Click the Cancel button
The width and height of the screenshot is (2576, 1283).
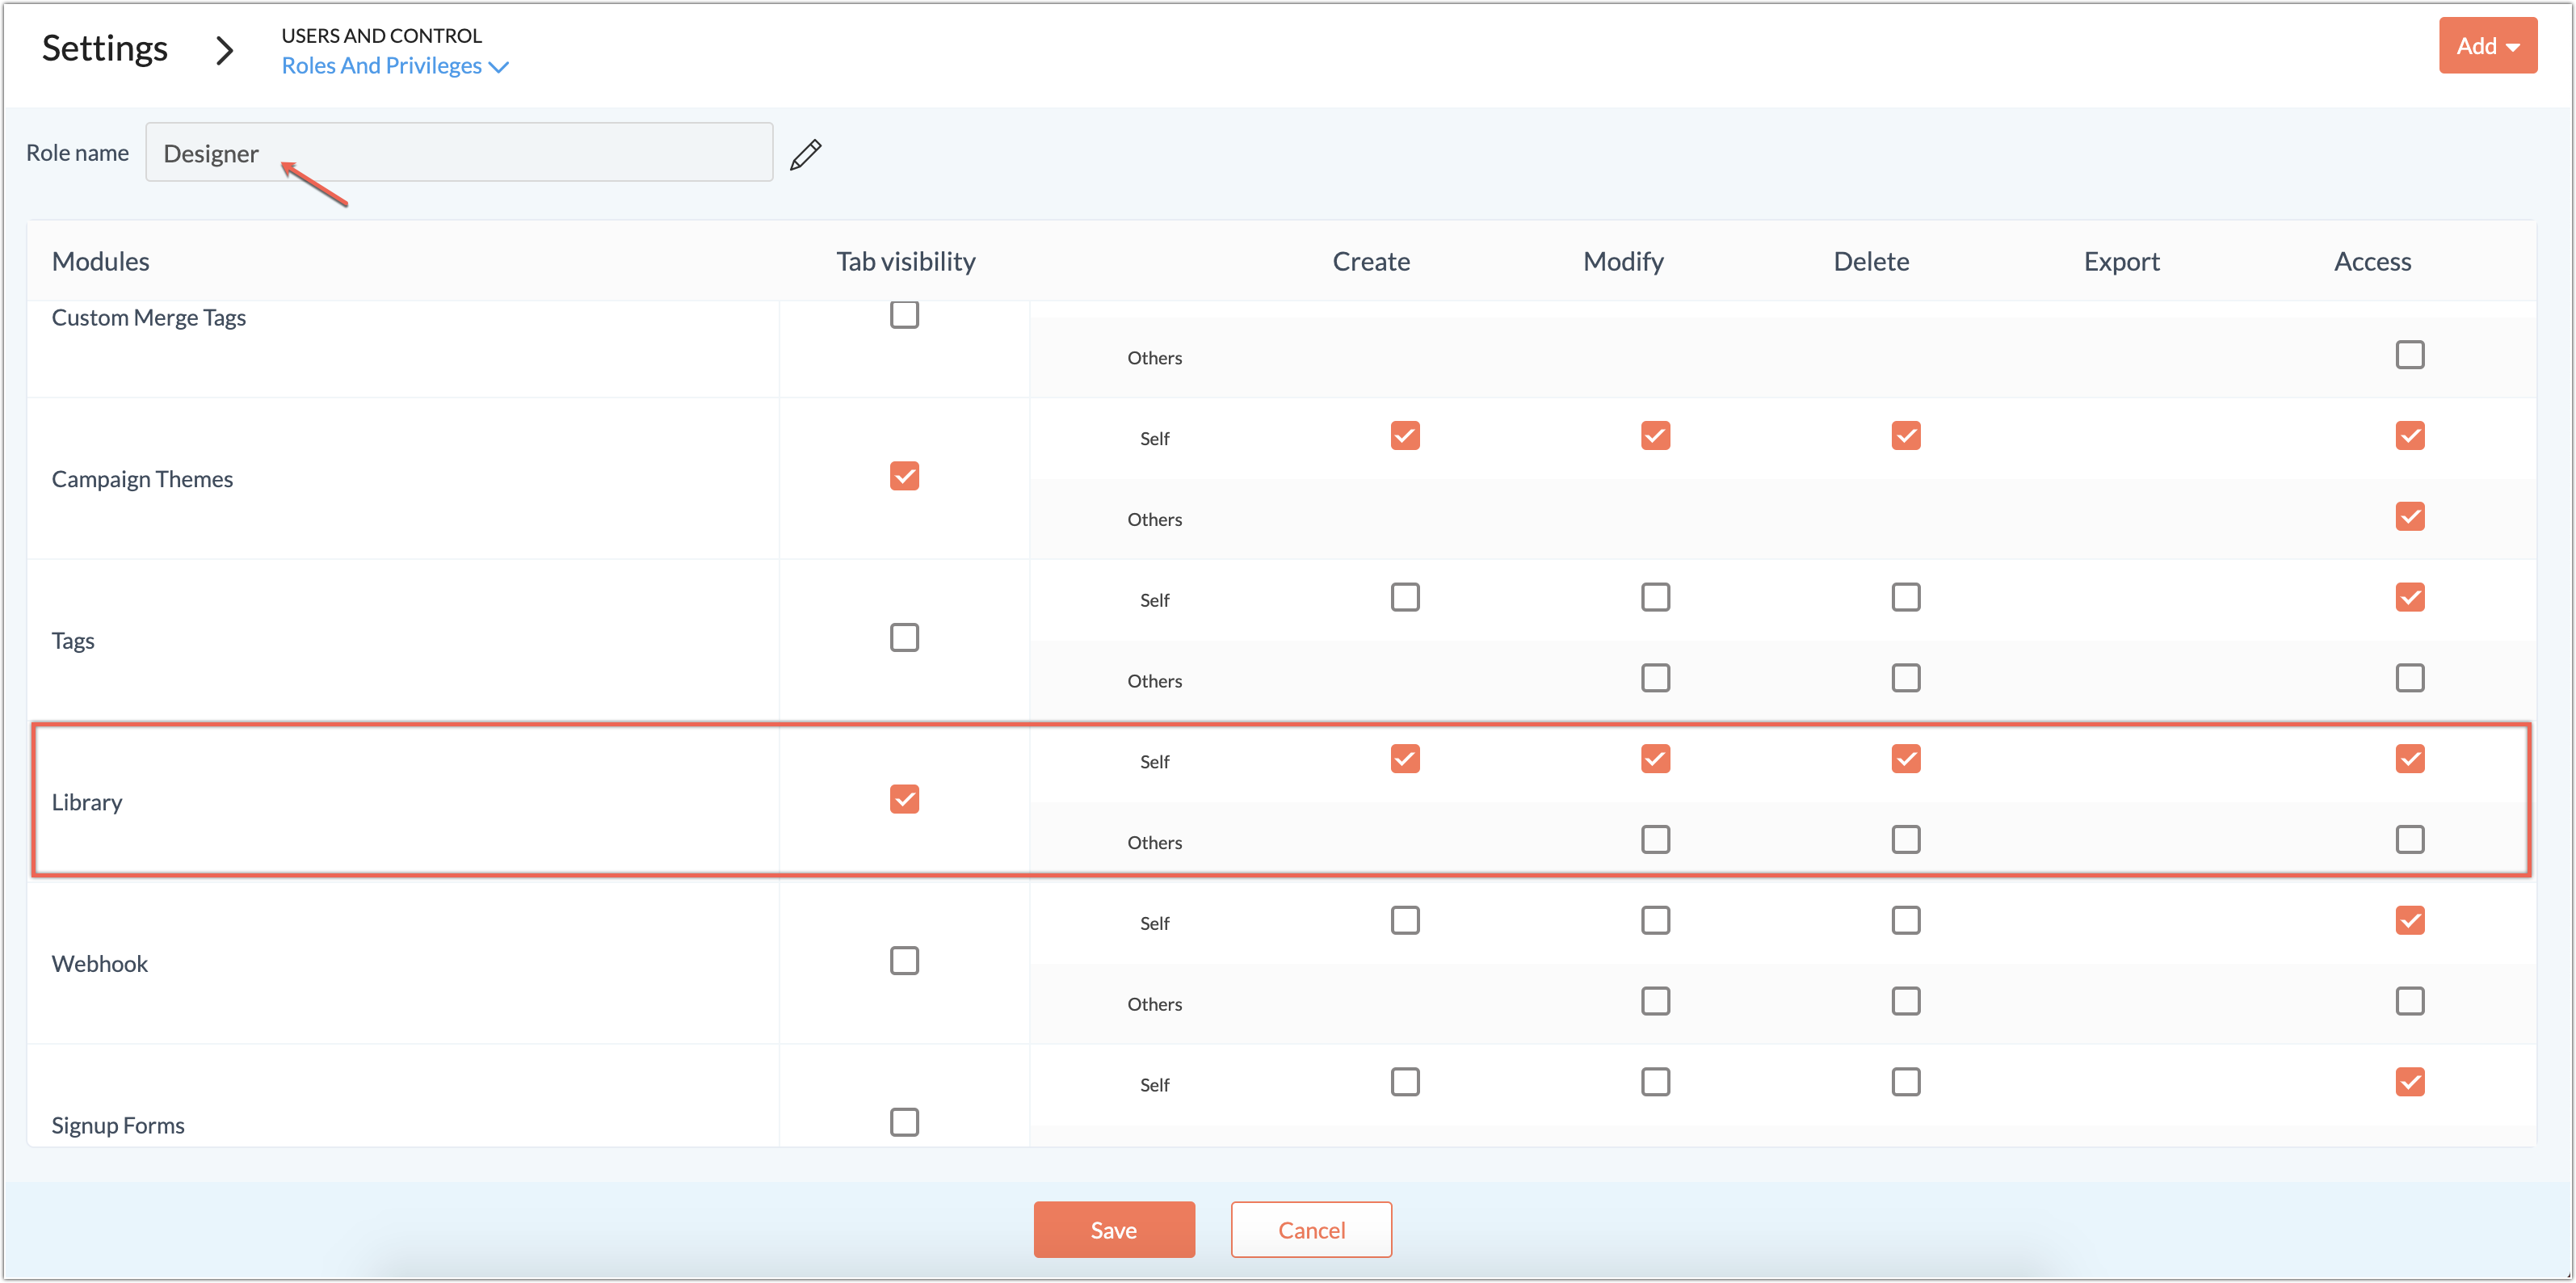1310,1229
